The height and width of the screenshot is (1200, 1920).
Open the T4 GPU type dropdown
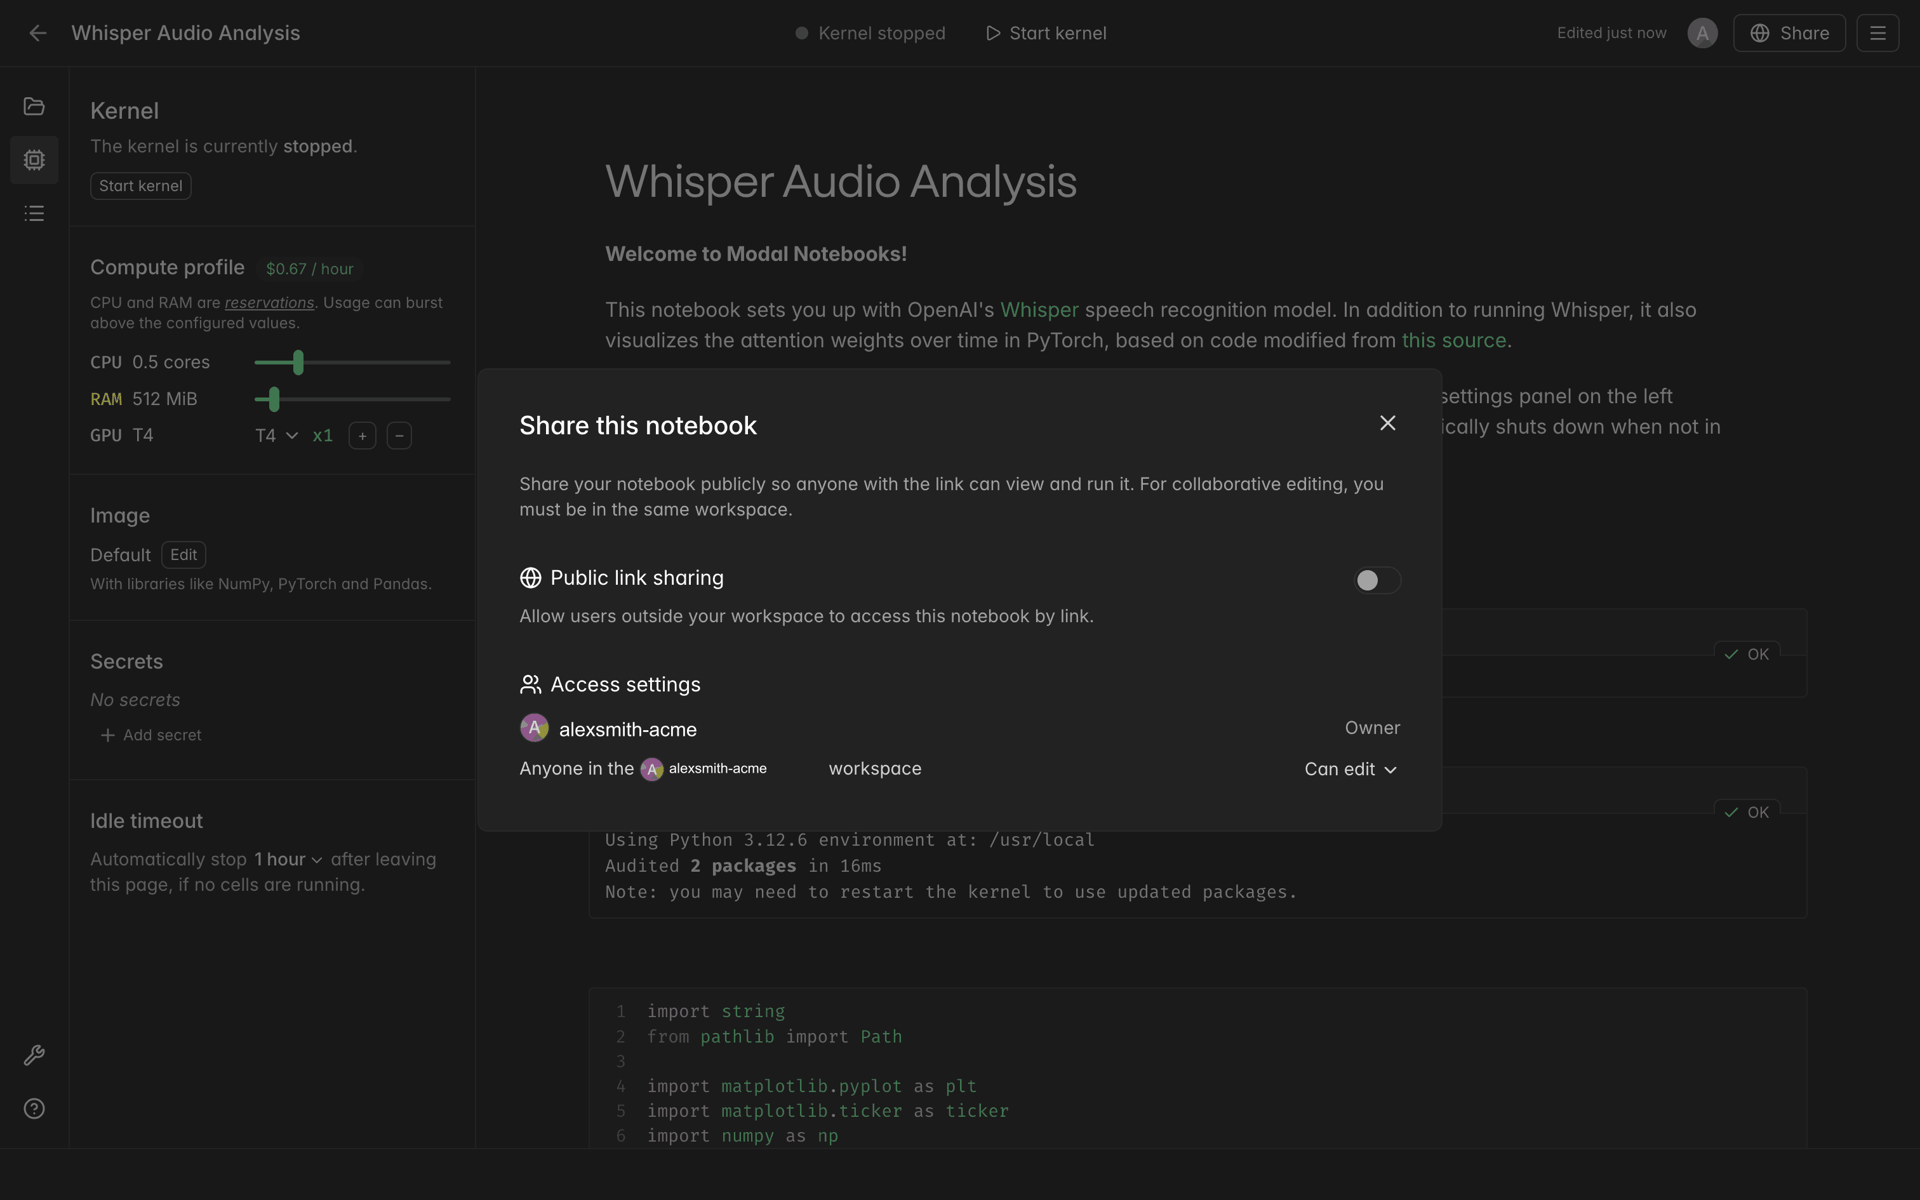277,436
